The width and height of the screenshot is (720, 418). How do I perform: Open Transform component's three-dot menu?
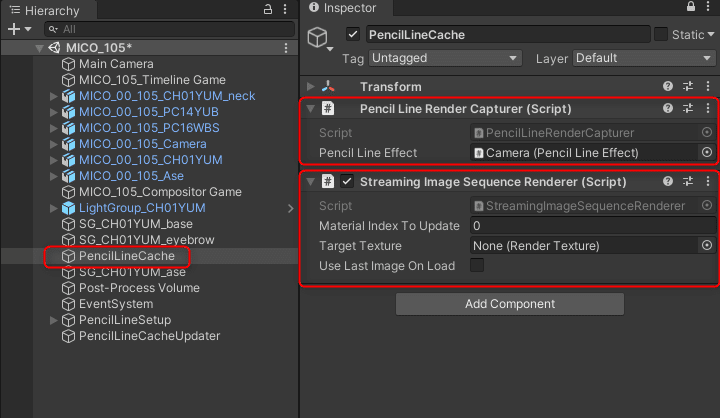click(708, 86)
